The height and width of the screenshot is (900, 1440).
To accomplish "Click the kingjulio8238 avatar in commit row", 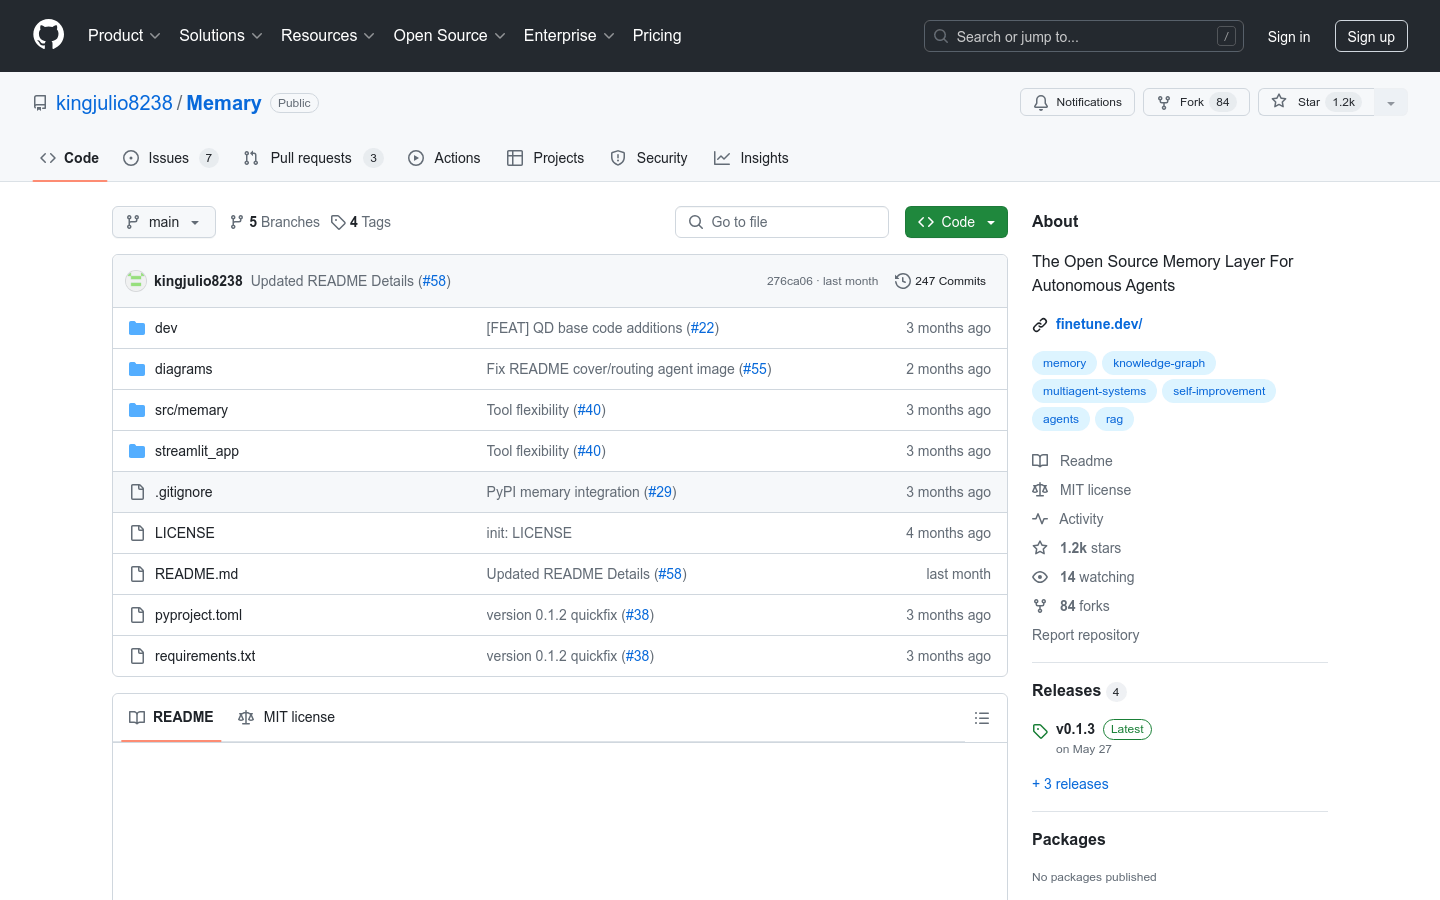I will tap(136, 281).
